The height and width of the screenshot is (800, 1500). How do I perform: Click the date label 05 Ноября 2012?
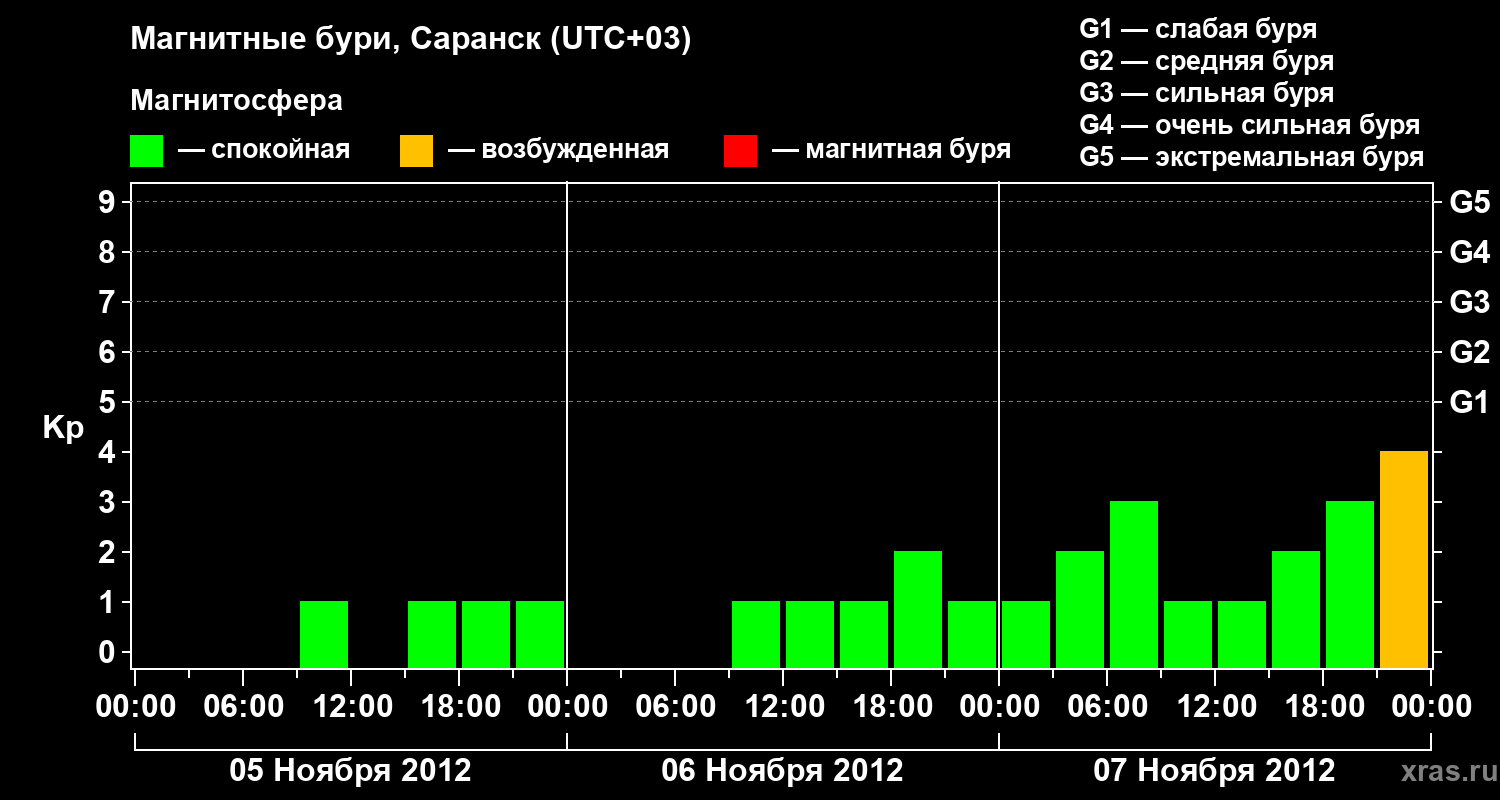pyautogui.click(x=350, y=771)
